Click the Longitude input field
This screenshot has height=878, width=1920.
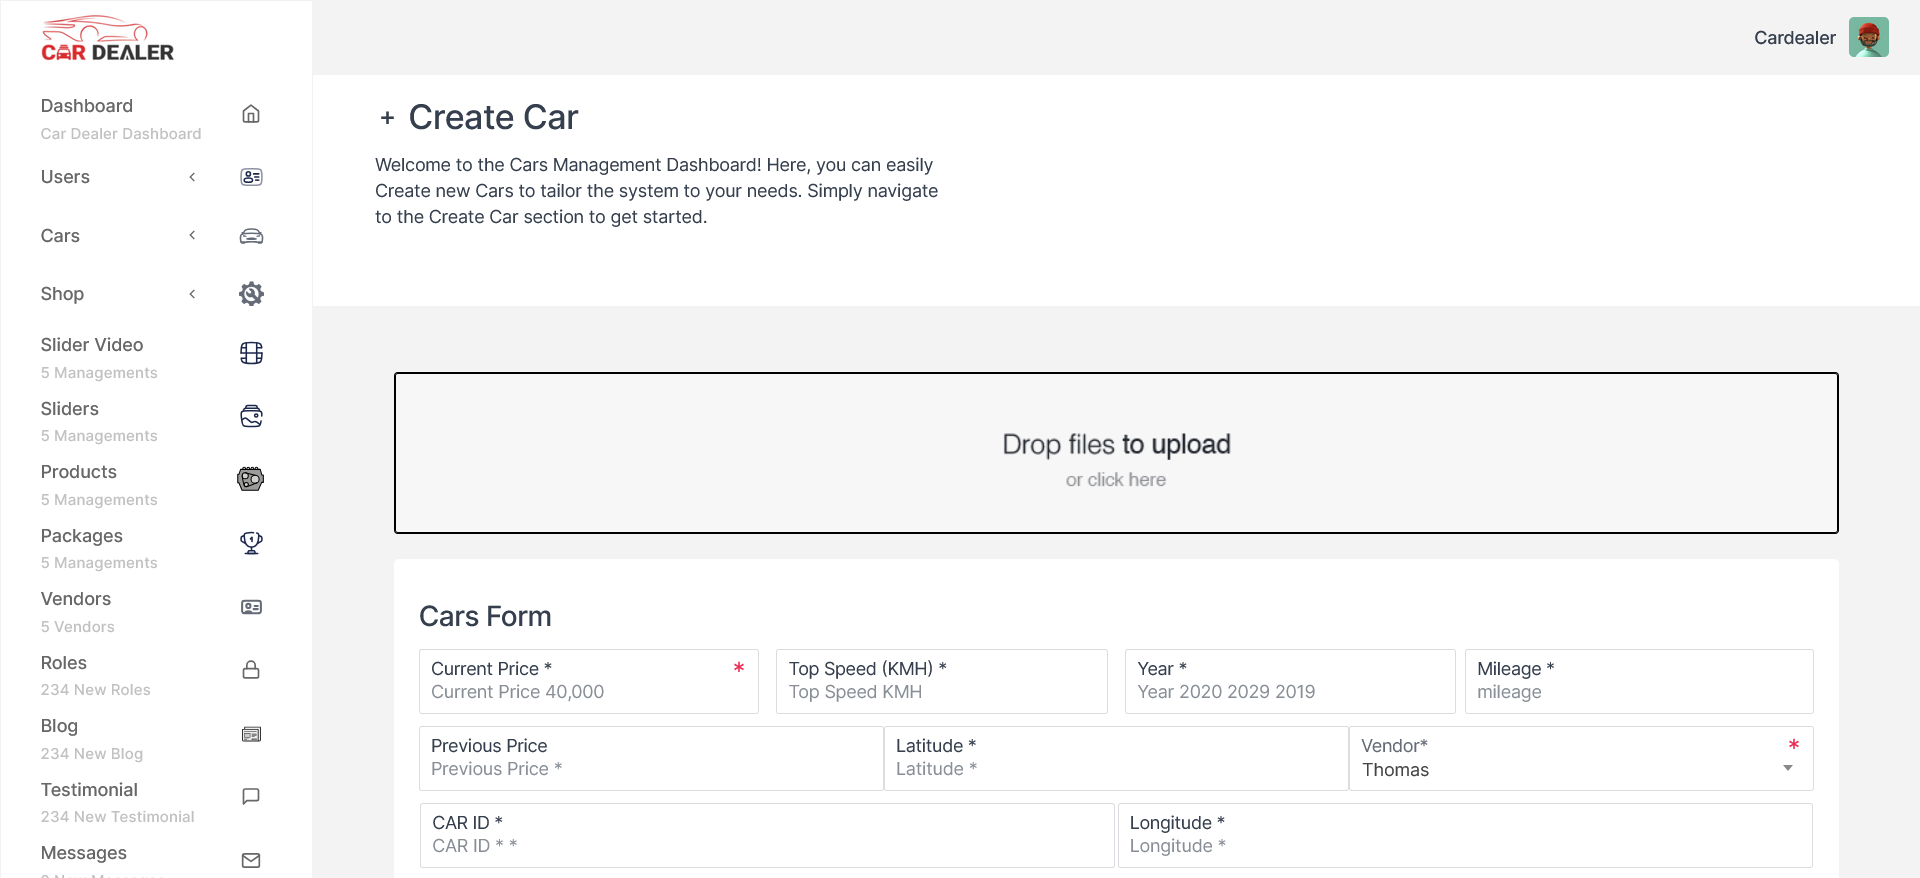tap(1464, 846)
